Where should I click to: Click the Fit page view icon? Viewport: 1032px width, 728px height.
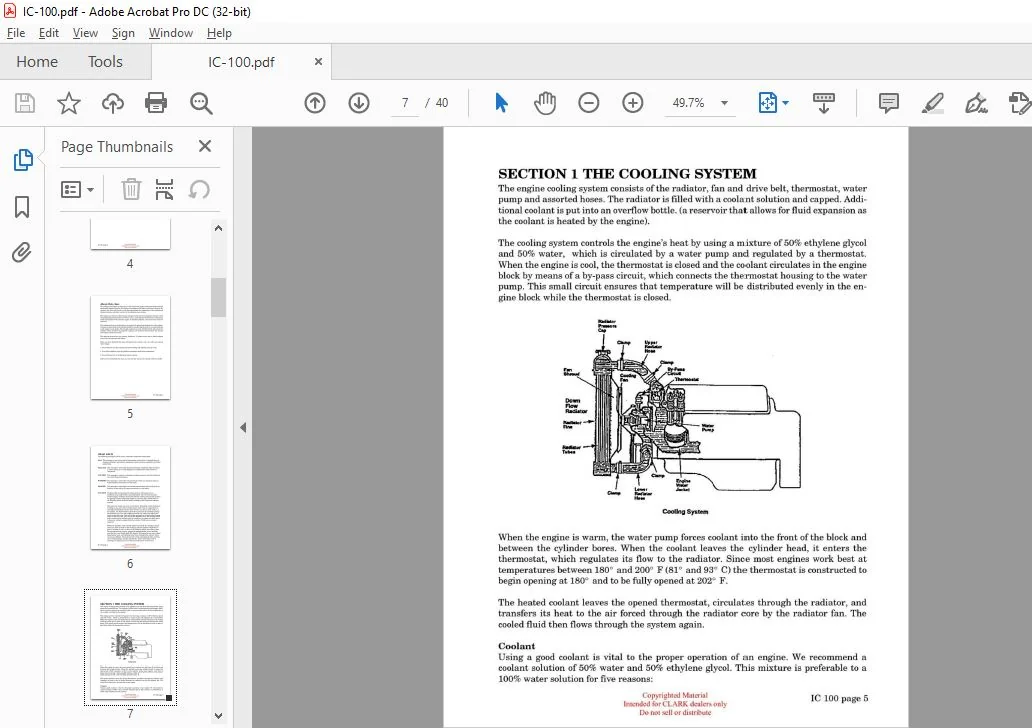click(767, 103)
